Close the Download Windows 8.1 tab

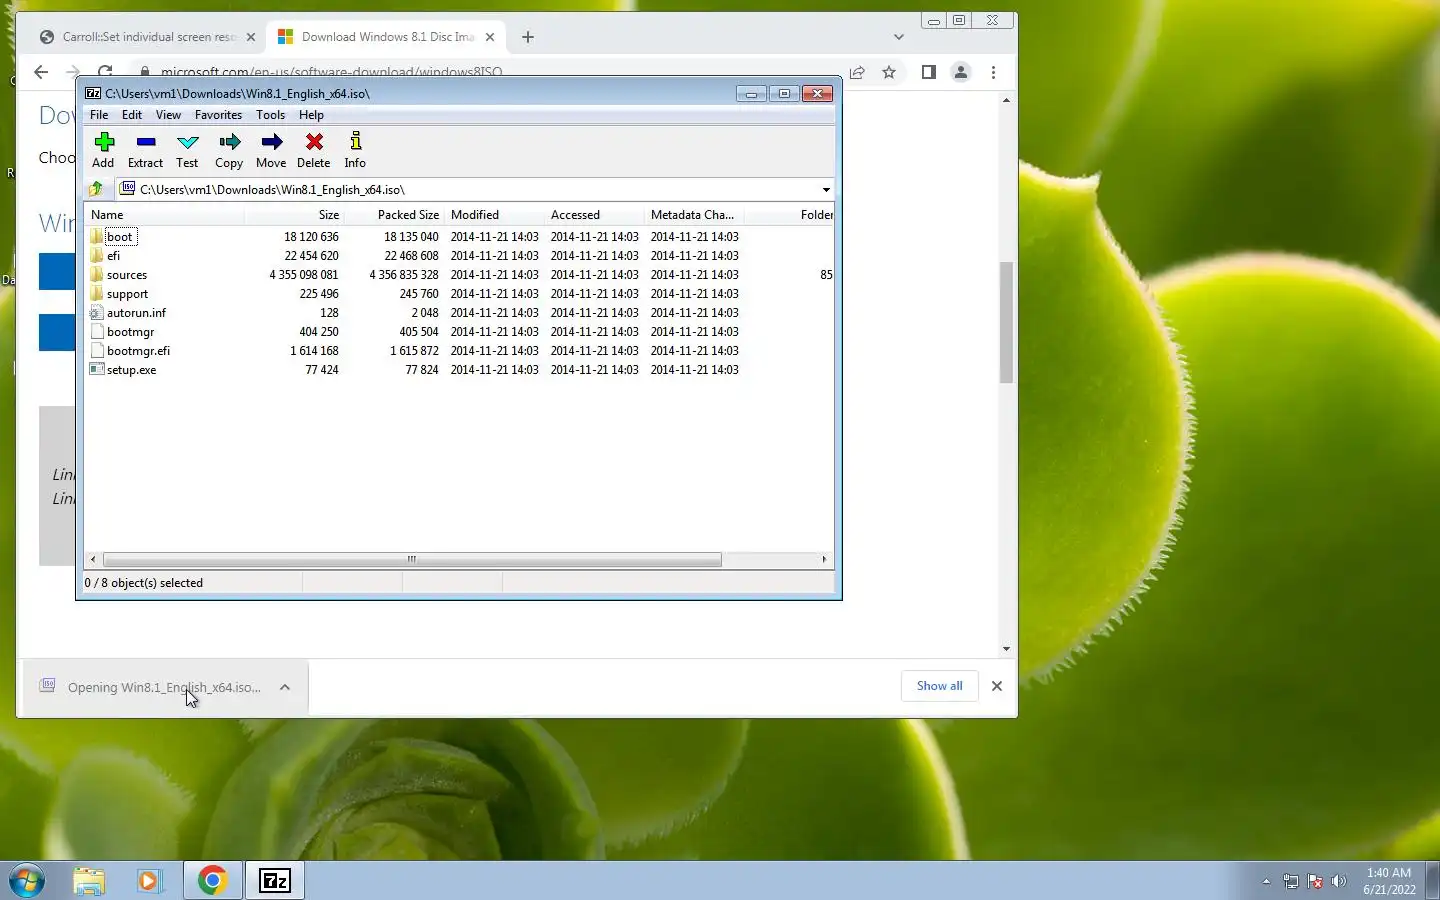click(490, 37)
